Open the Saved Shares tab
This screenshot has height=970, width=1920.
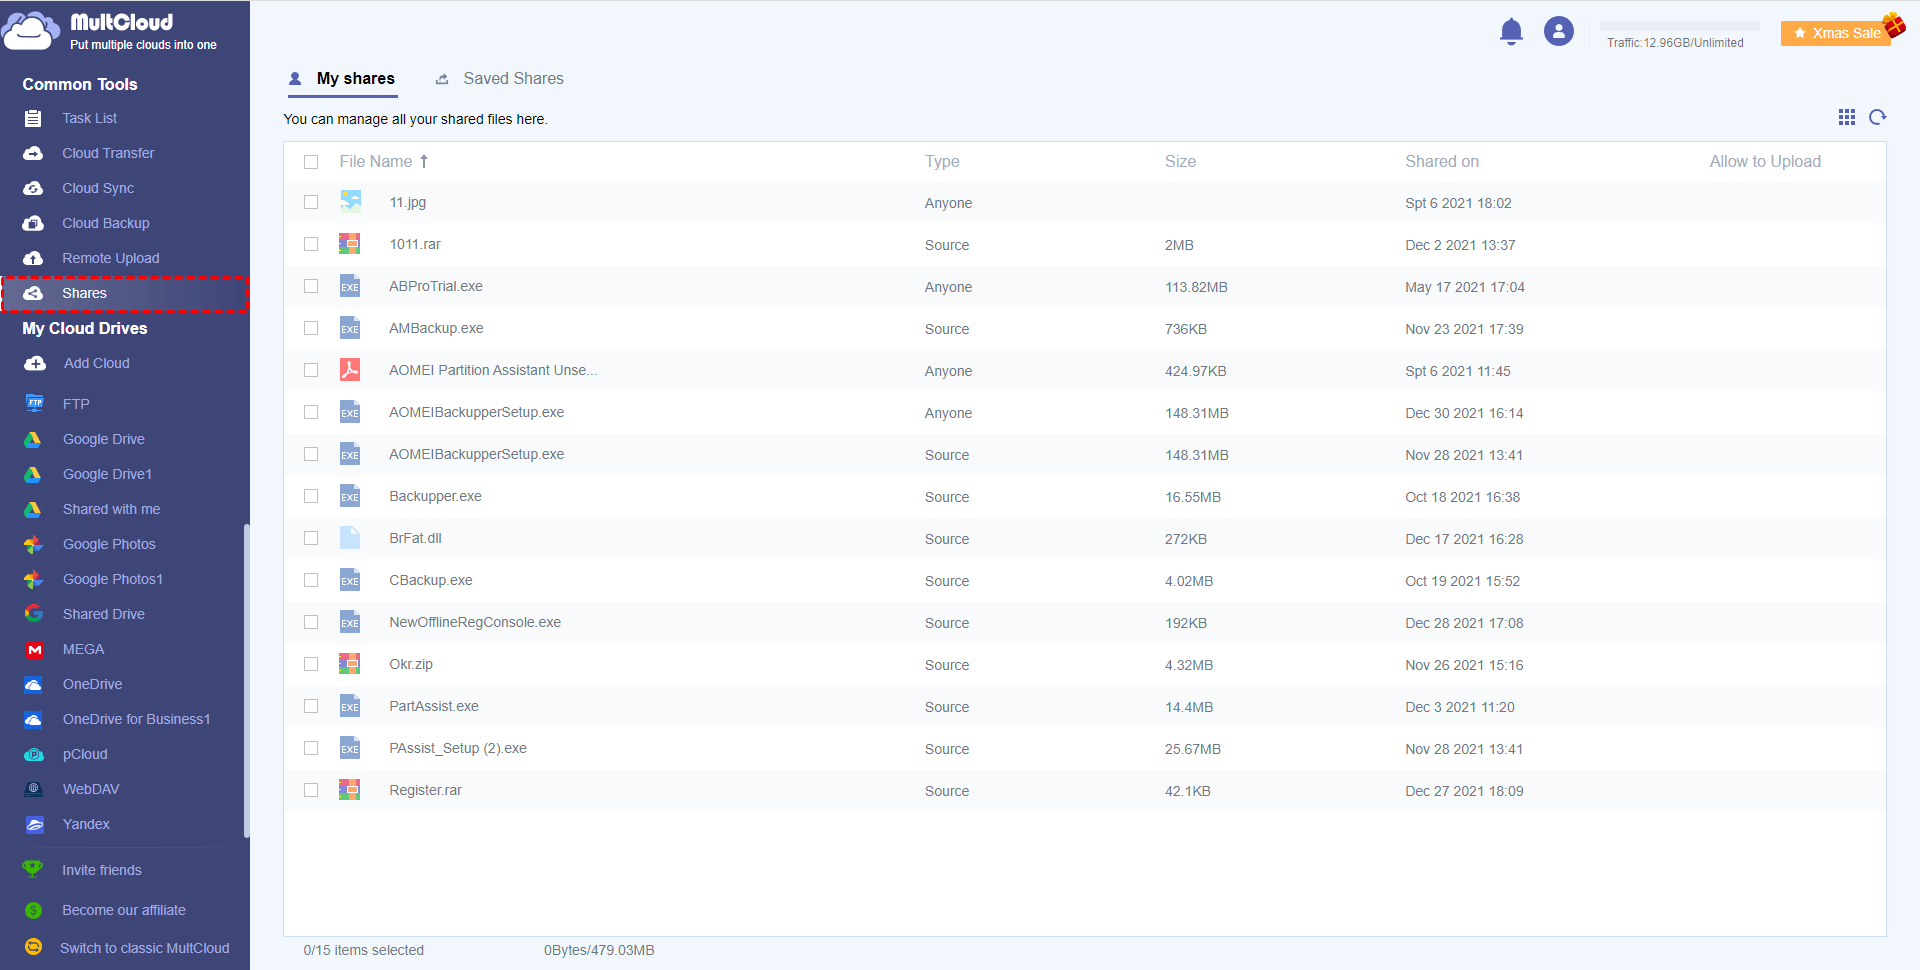coord(500,78)
